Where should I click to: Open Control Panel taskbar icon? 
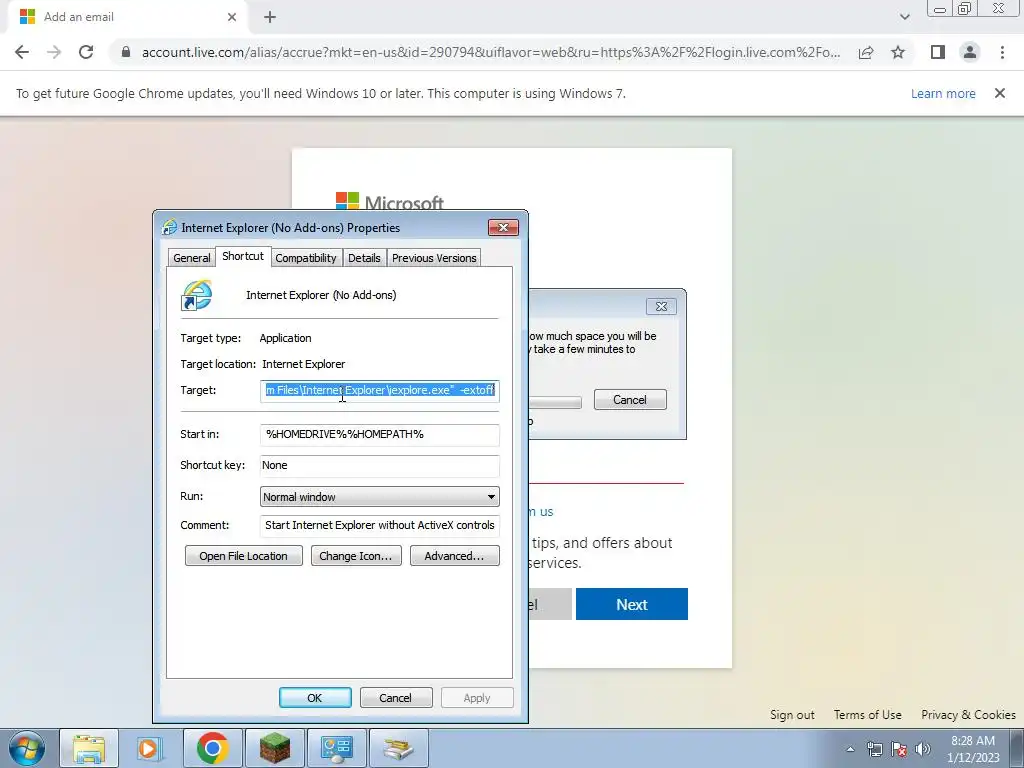tap(336, 748)
